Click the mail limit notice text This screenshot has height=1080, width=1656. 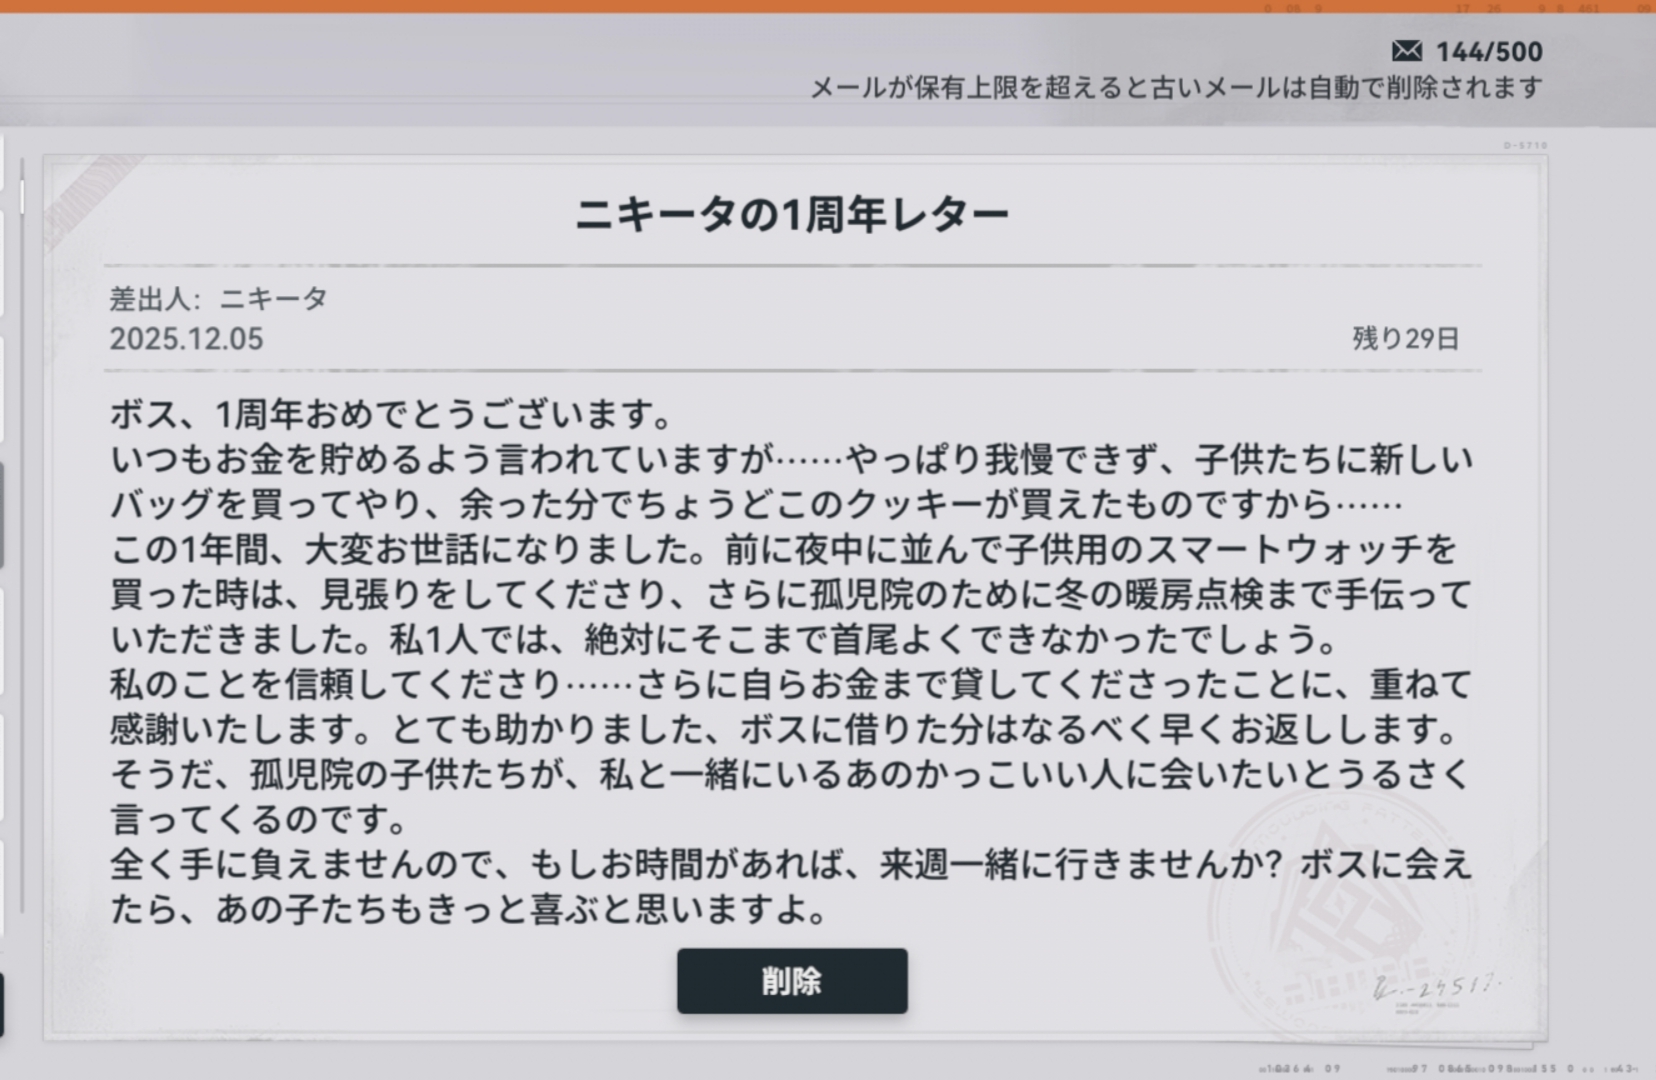click(1175, 88)
